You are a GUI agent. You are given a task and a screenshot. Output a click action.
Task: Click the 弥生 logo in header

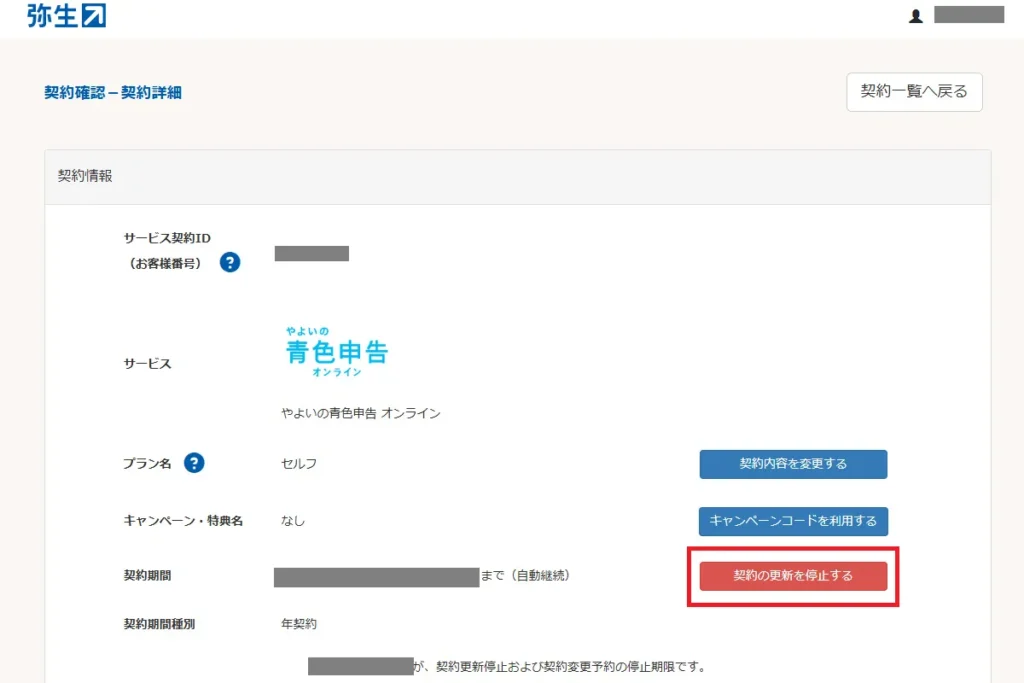pos(66,15)
